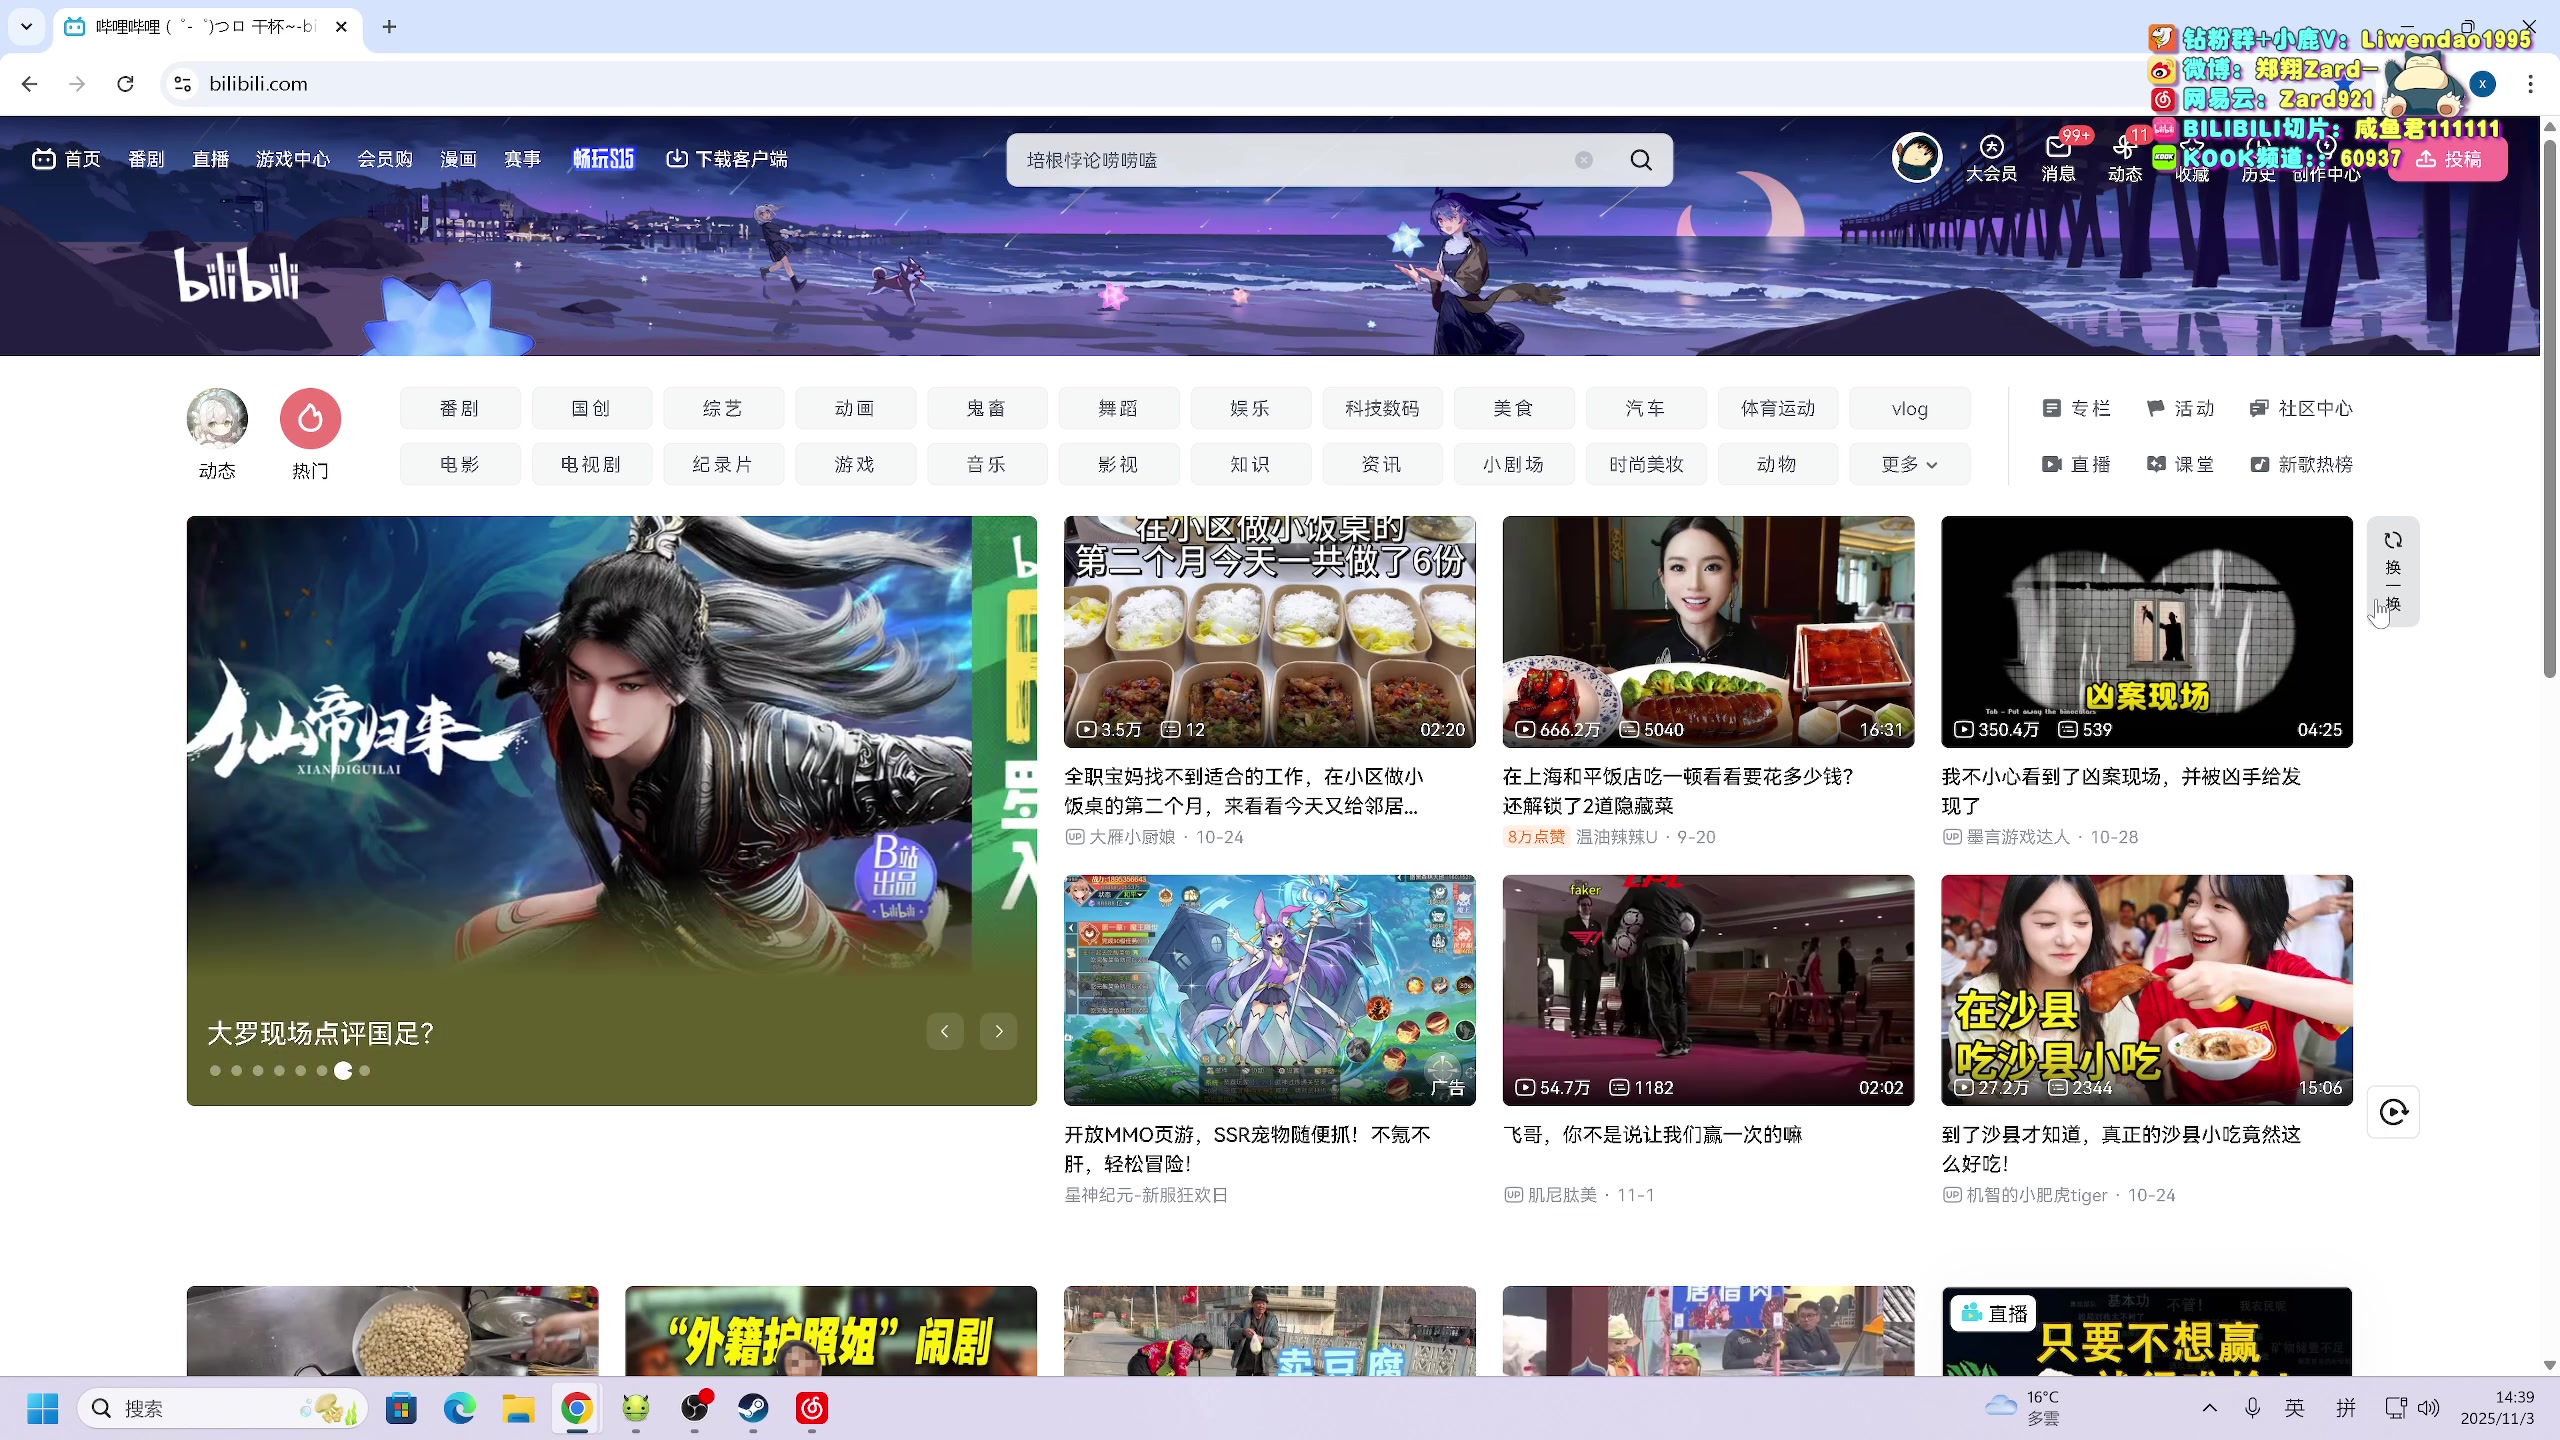Click the 大会员 membership icon
The image size is (2560, 1440).
(x=1991, y=148)
